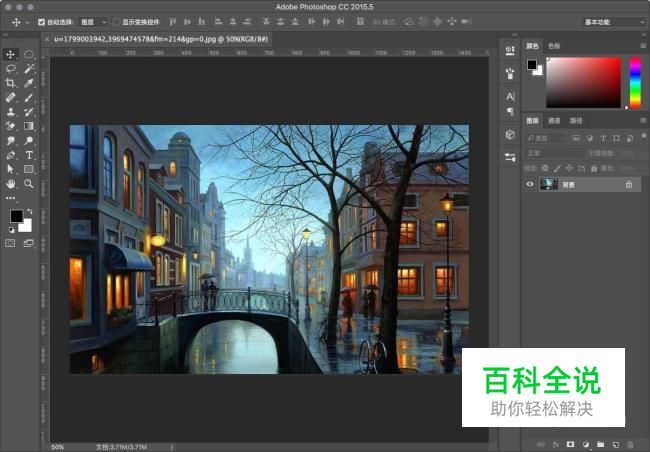This screenshot has height=452, width=650.
Task: Select the Horizontal Type tool
Action: click(x=29, y=155)
